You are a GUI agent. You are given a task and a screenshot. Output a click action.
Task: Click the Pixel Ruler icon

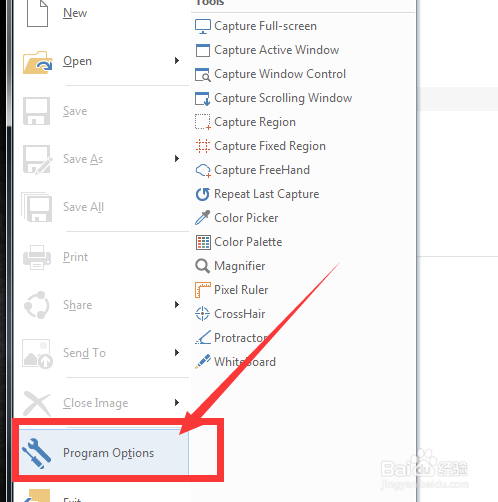[x=203, y=290]
